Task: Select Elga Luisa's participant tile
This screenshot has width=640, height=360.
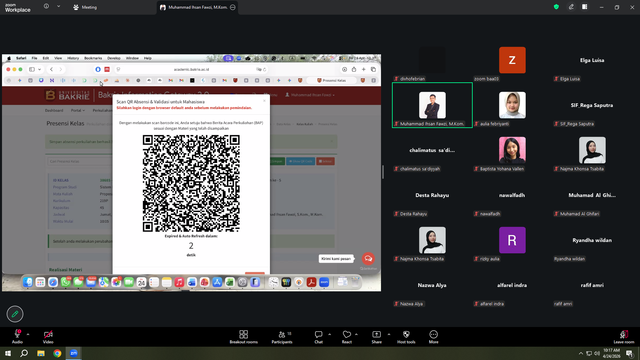Action: pos(592,60)
